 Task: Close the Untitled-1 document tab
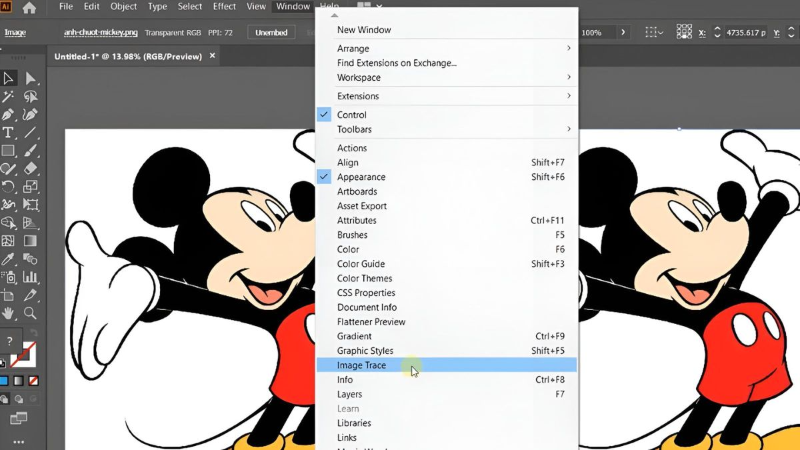coord(212,56)
